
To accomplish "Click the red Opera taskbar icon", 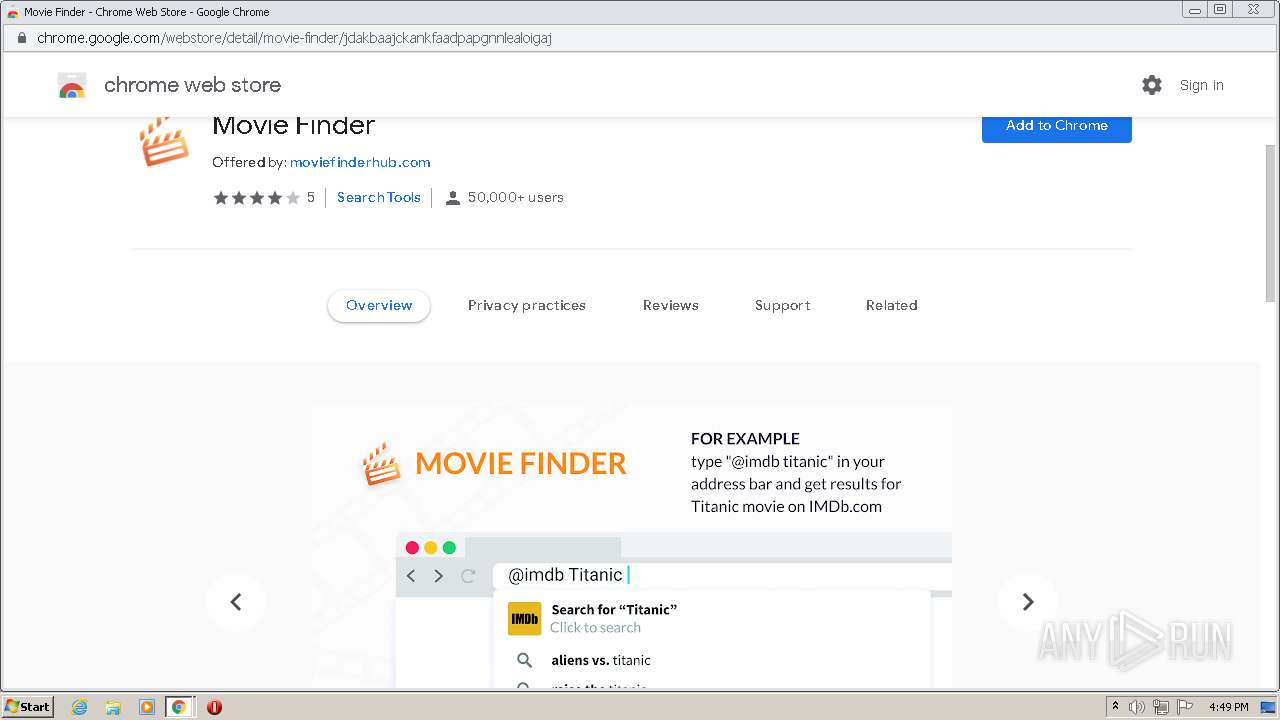I will point(214,707).
